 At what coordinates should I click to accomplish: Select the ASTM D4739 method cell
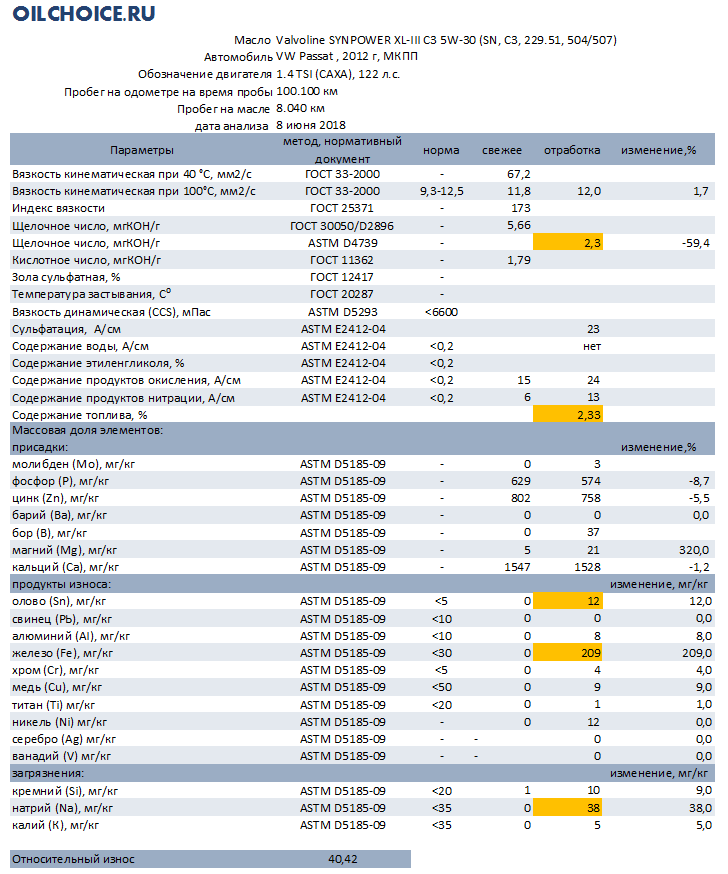(342, 243)
